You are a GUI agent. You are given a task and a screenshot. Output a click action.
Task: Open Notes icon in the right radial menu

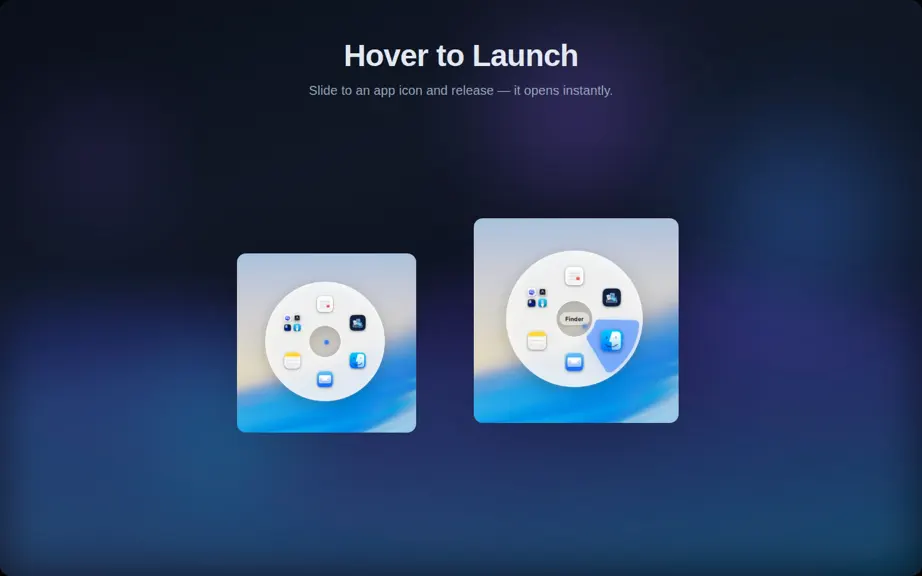(x=537, y=341)
